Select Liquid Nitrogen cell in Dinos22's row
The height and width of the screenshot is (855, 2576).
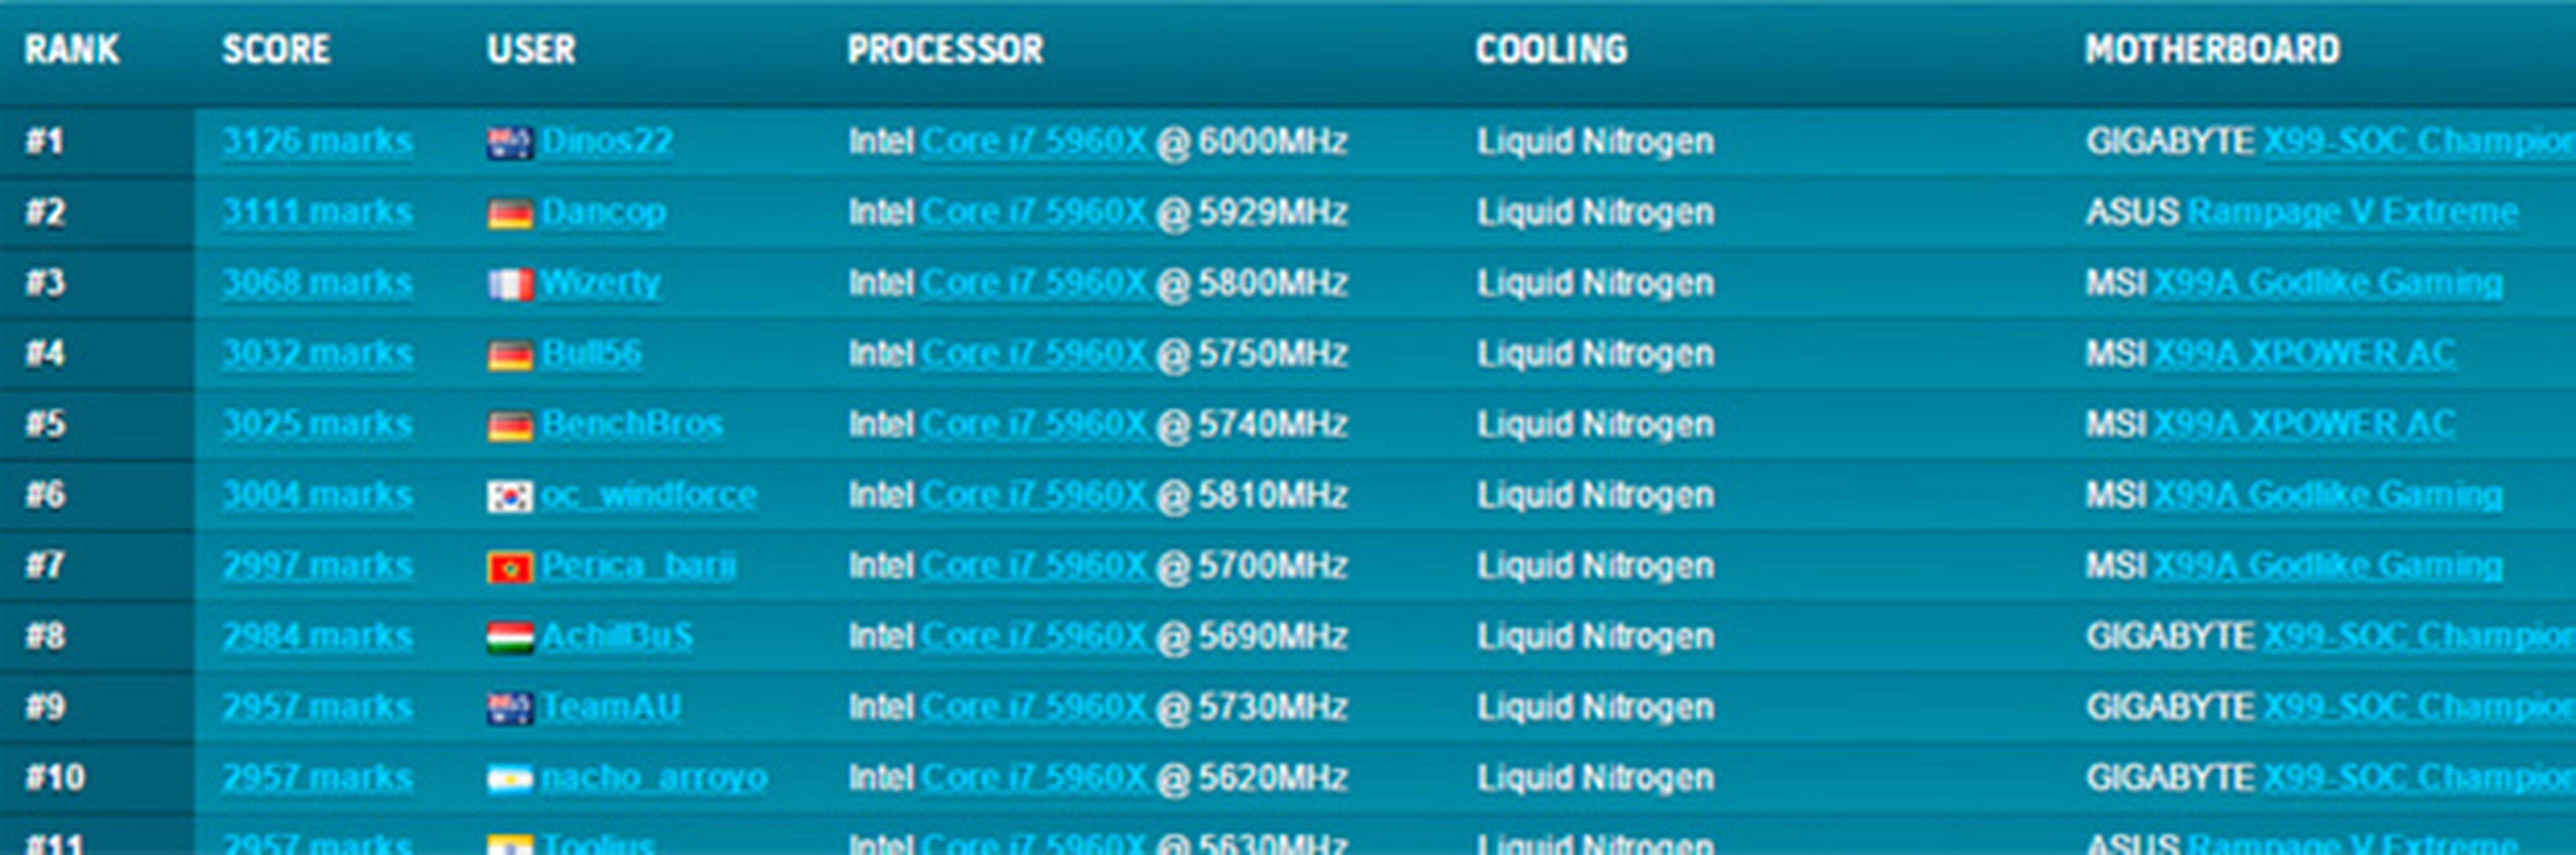1595,141
